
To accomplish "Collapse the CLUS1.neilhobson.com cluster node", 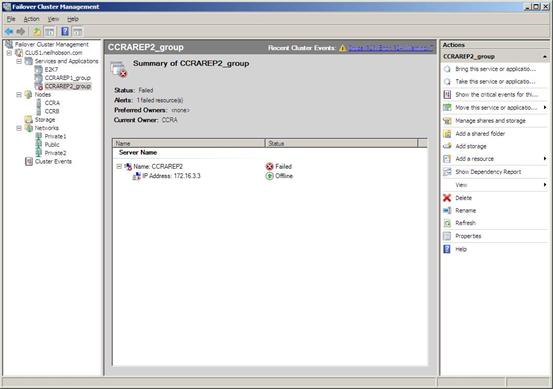I will click(x=9, y=53).
